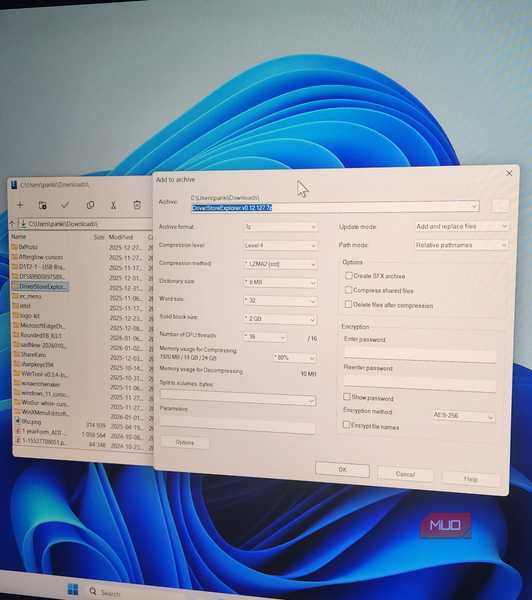
Task: Click the Copy toolbar icon
Action: [90, 205]
